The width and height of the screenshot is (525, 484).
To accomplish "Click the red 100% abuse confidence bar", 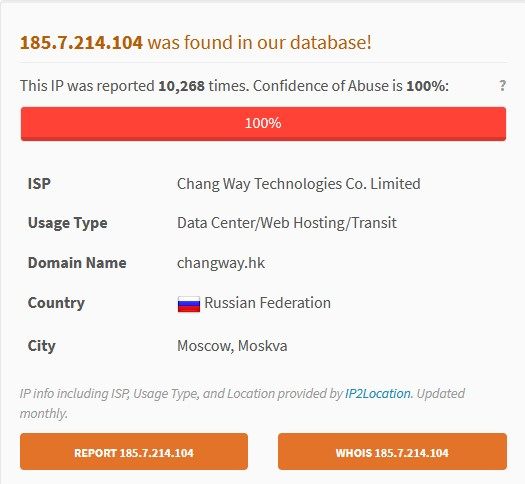I will tap(263, 124).
